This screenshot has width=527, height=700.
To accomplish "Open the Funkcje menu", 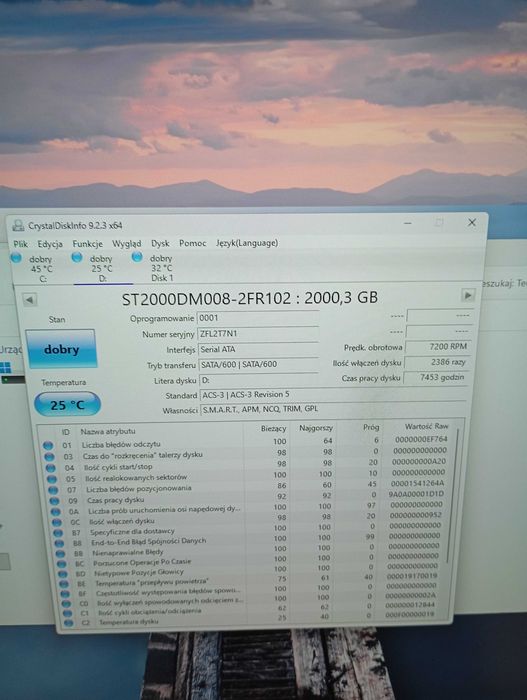I will coord(88,244).
